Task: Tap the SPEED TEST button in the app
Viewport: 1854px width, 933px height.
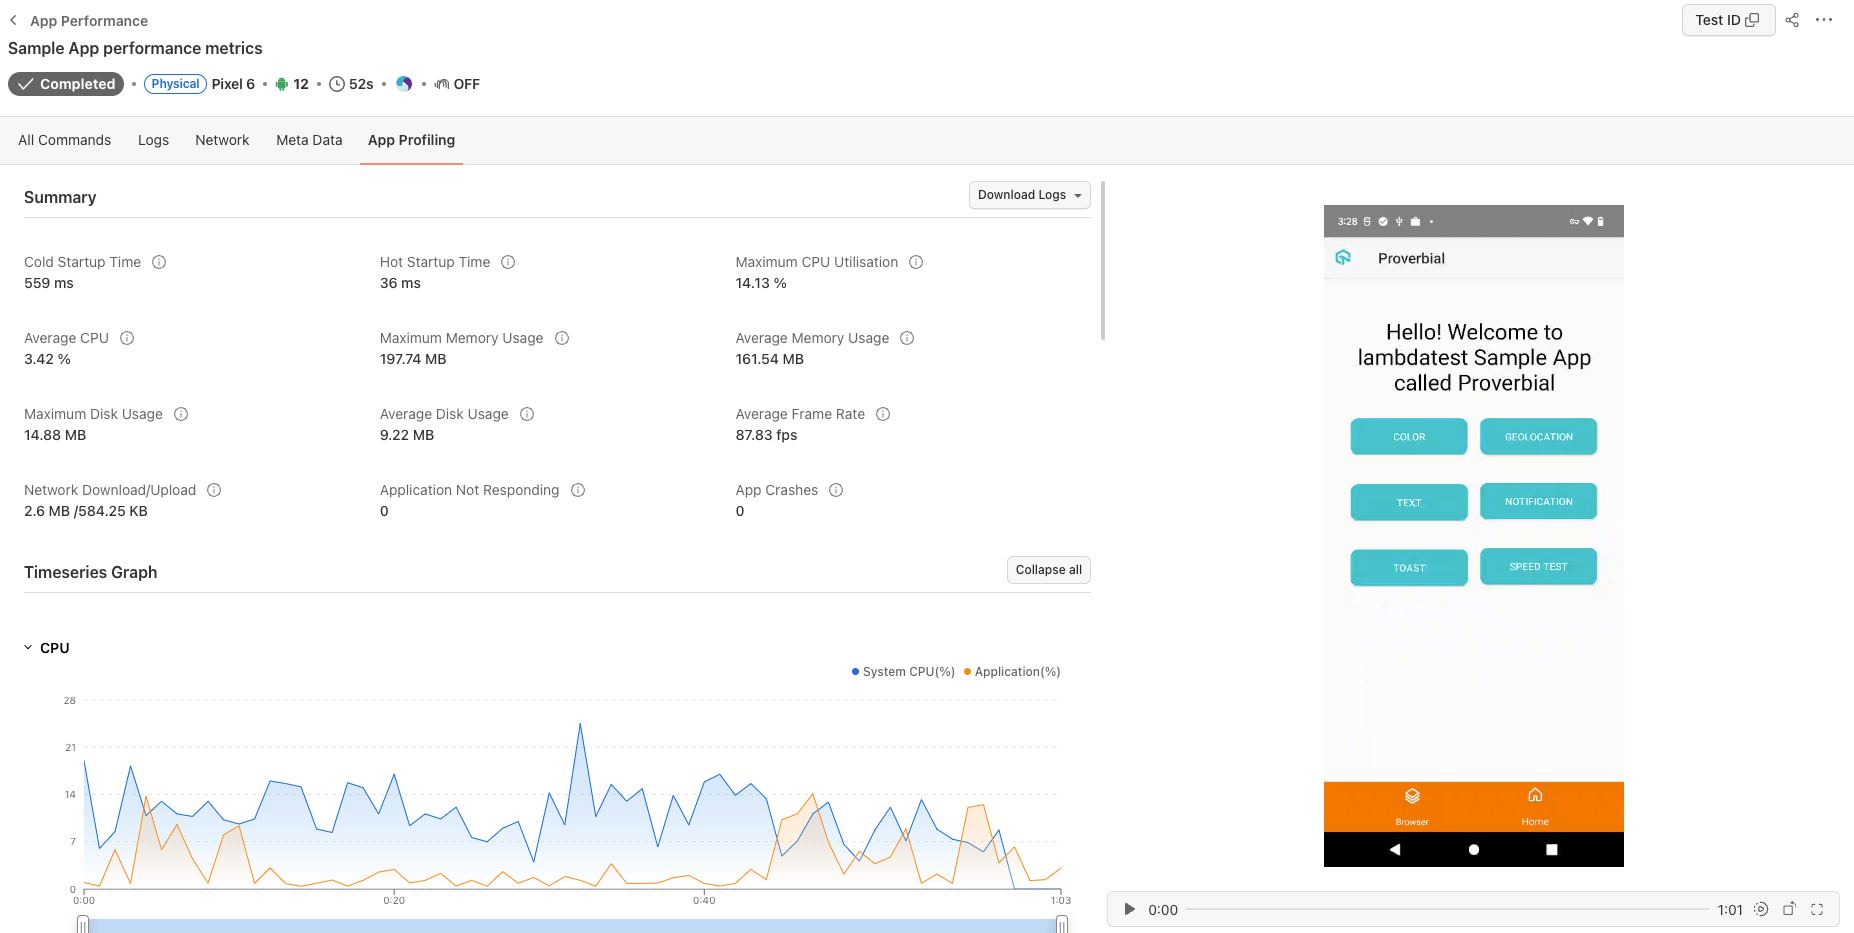Action: [x=1538, y=566]
